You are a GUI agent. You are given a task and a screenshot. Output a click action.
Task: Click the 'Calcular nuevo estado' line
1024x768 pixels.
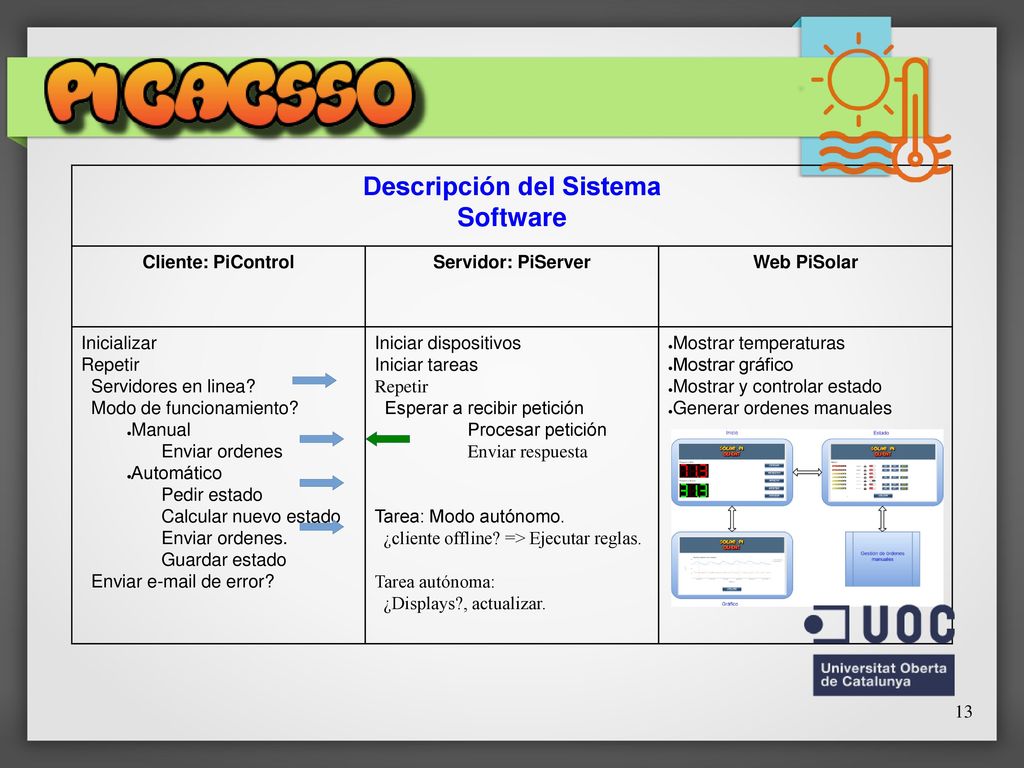[x=251, y=516]
